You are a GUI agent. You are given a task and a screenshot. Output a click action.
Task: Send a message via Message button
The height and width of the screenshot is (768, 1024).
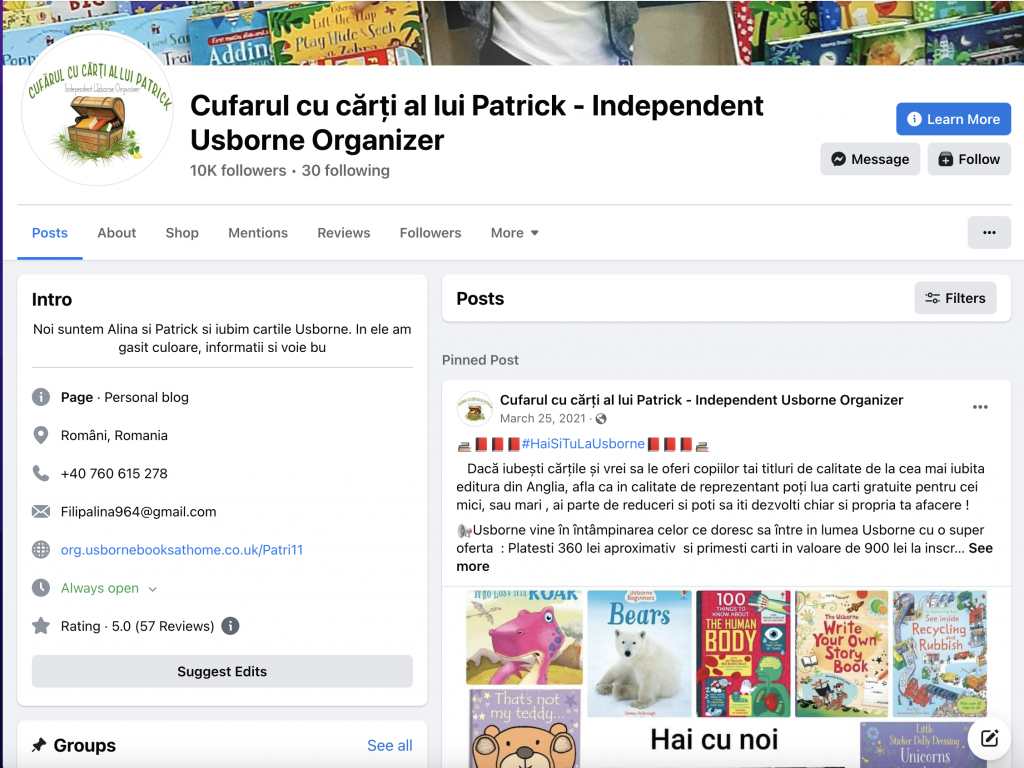pyautogui.click(x=870, y=159)
